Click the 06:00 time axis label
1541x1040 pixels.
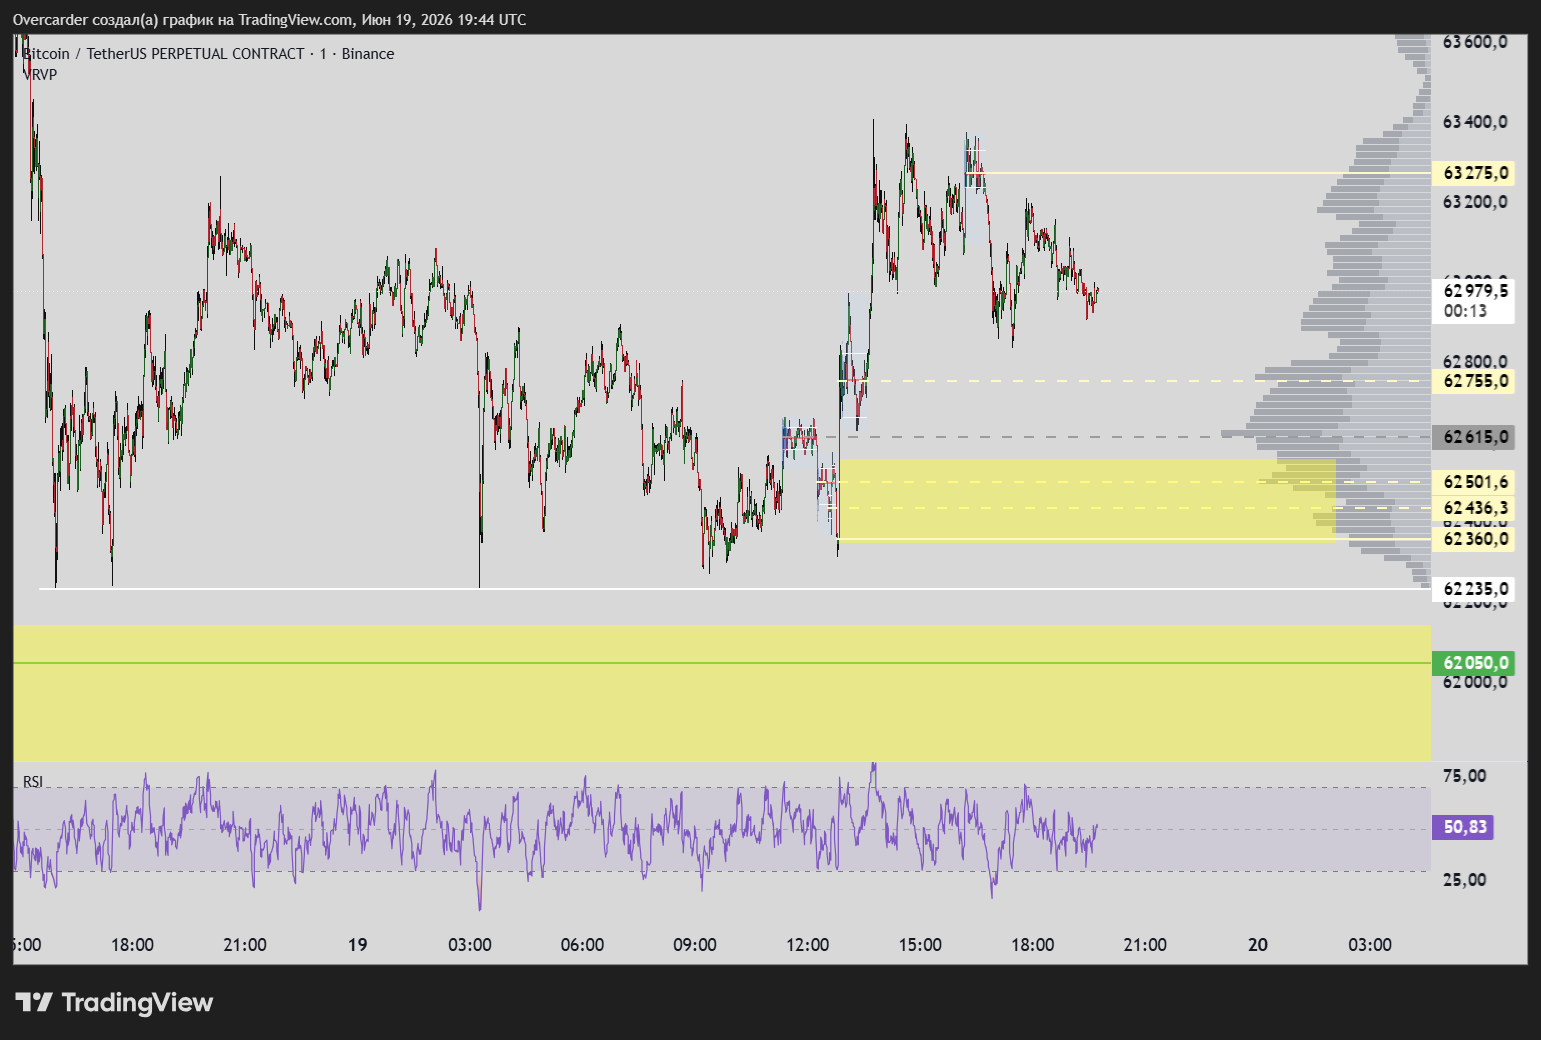coord(582,945)
